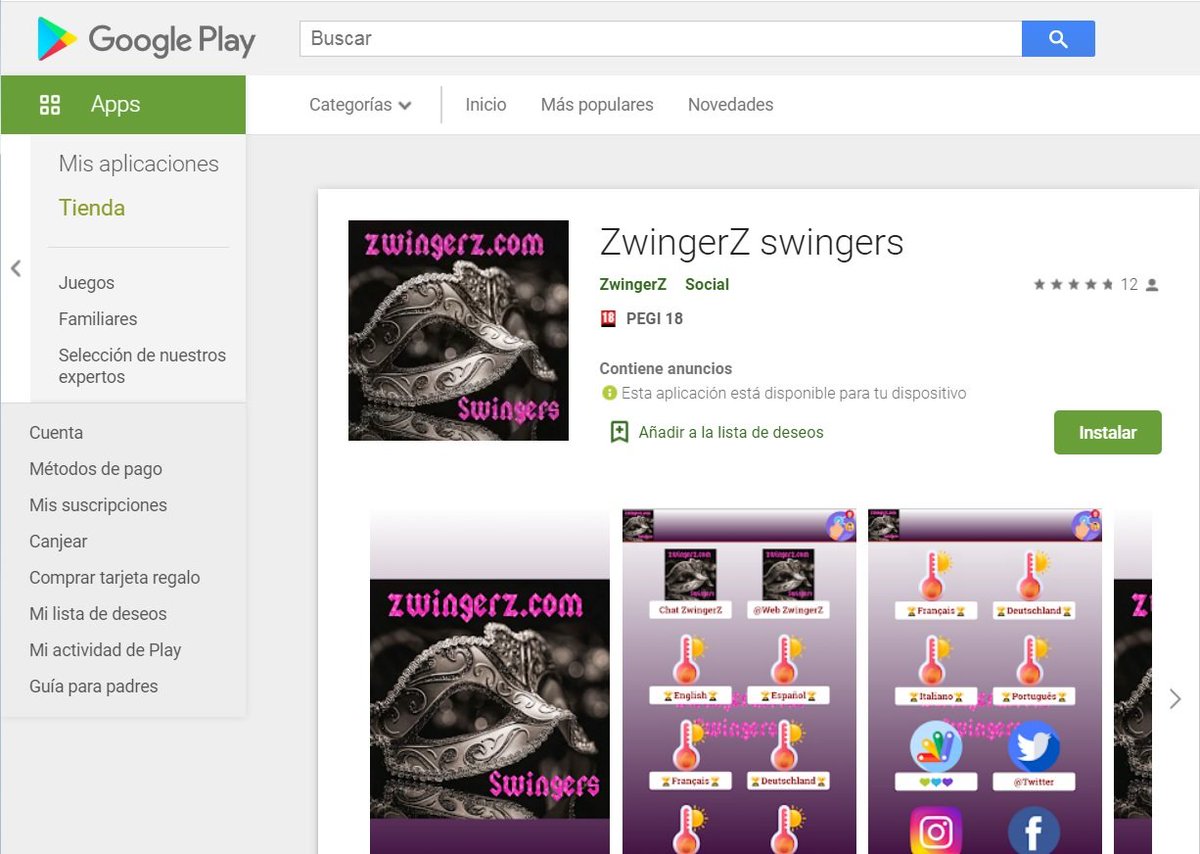Click the Deutschland label in third screenshot
The height and width of the screenshot is (854, 1200).
[x=1034, y=610]
